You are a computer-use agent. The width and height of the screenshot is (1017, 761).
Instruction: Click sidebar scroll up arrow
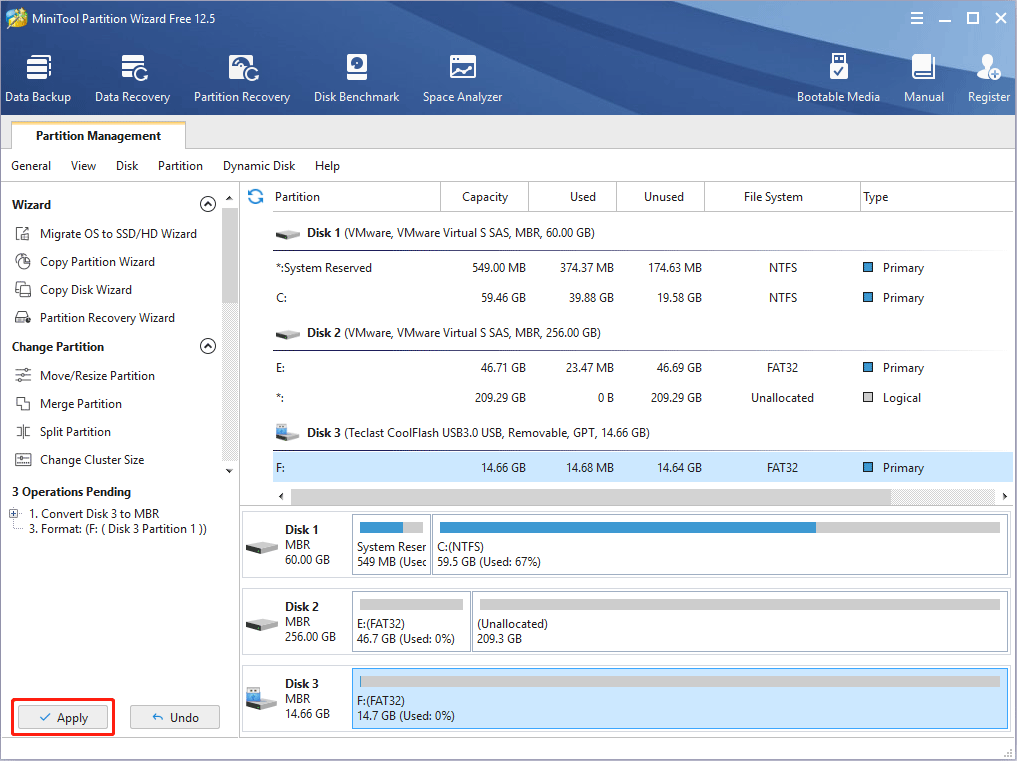pos(229,198)
